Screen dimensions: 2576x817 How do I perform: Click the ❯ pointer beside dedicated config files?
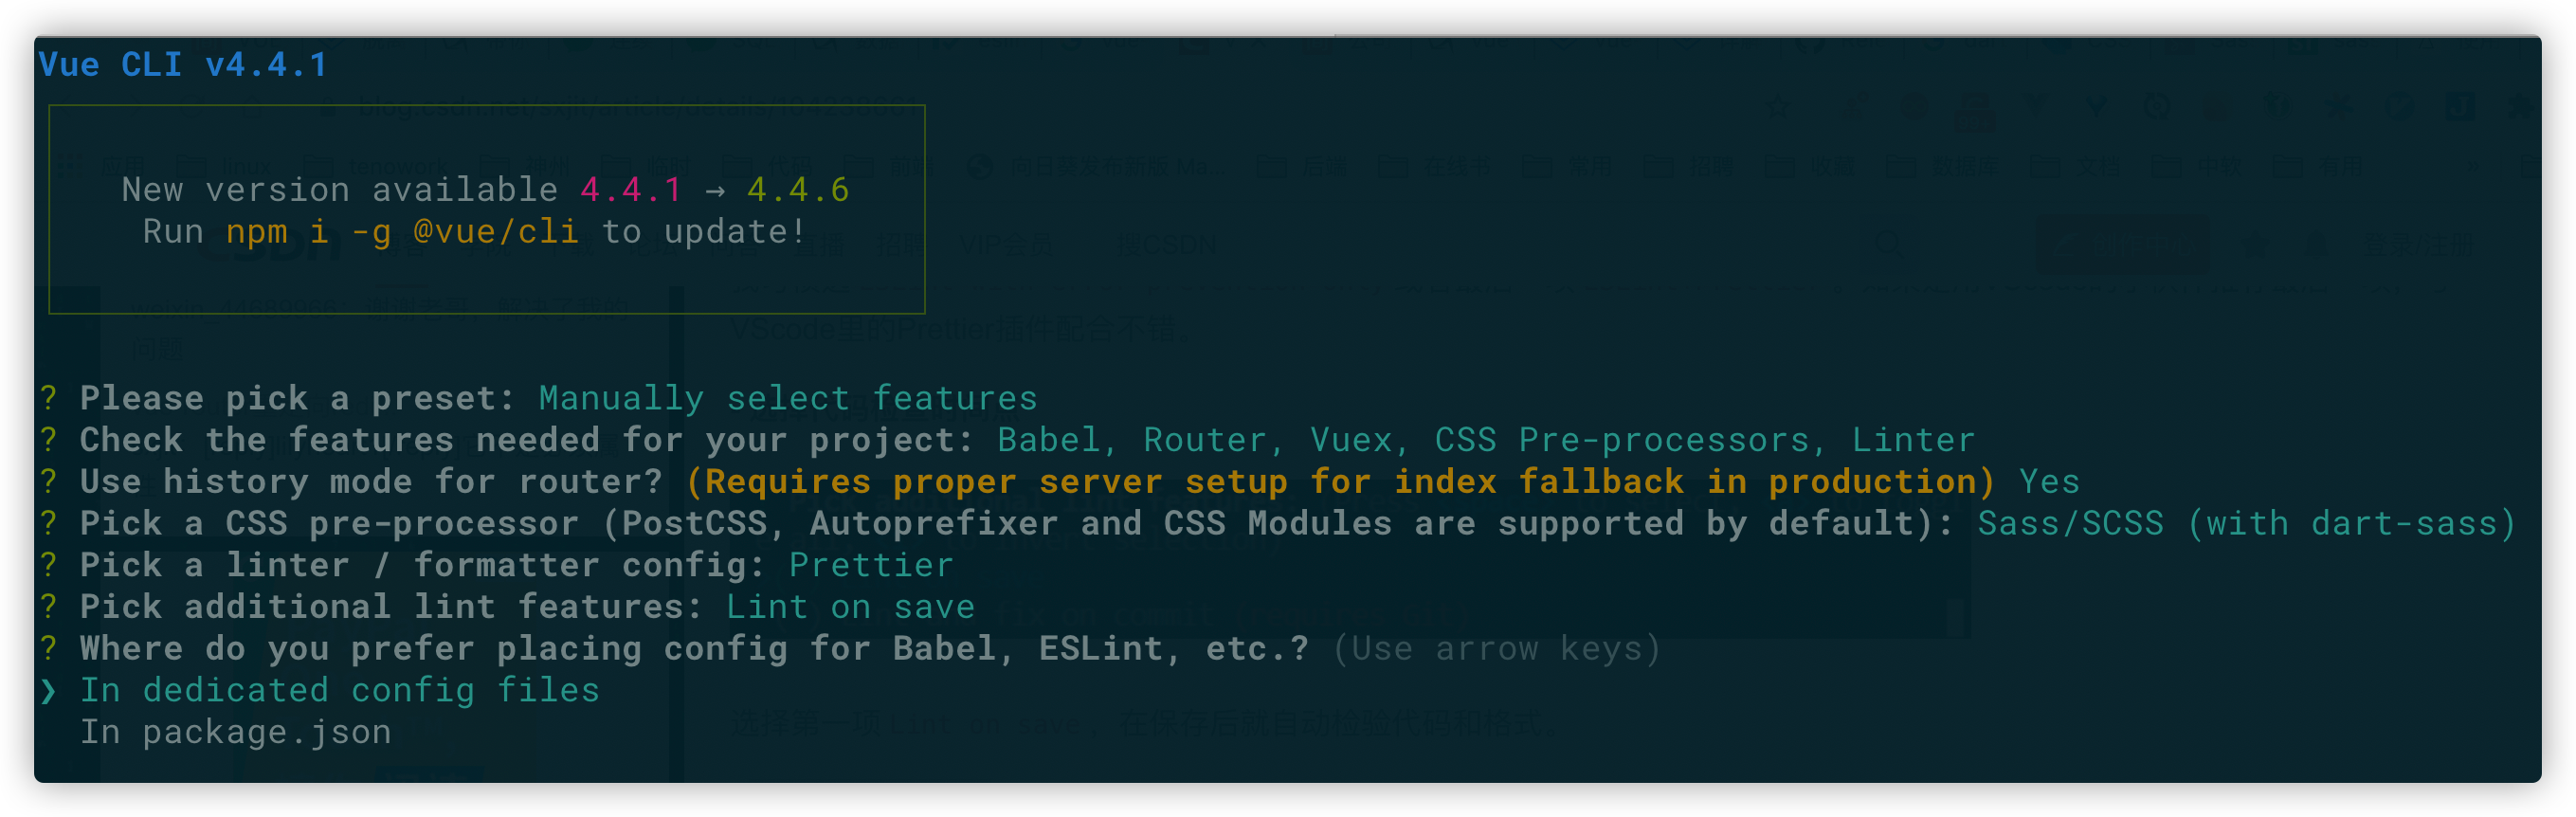(48, 691)
